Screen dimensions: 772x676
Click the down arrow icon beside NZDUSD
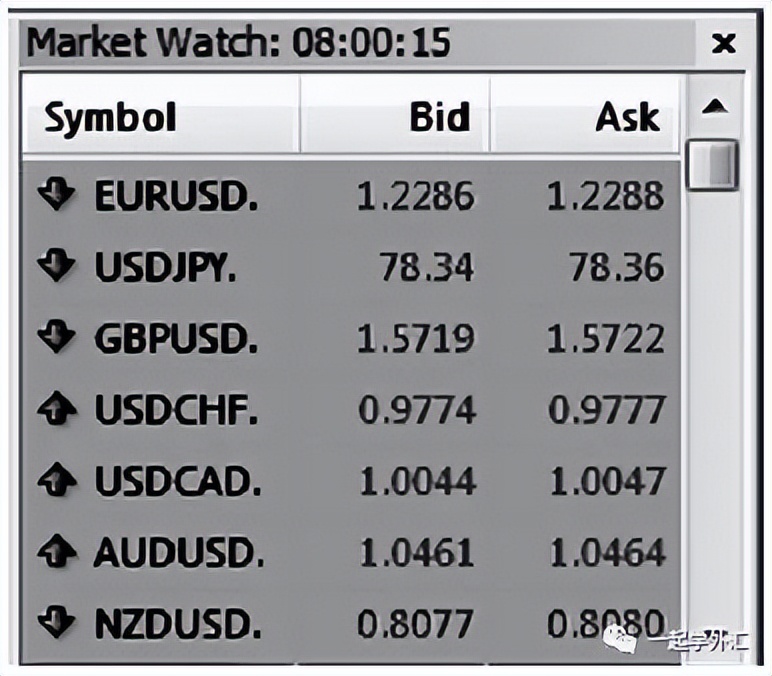[56, 624]
